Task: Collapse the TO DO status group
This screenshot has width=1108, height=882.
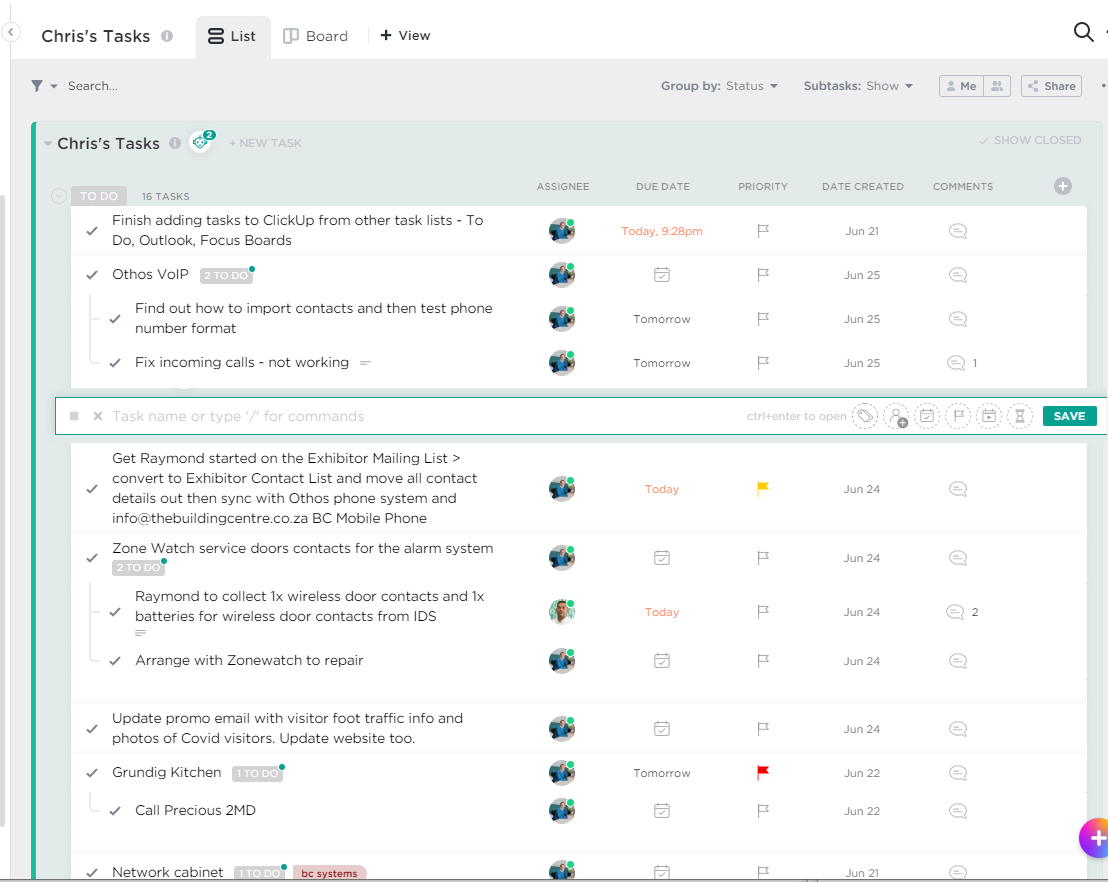Action: pyautogui.click(x=59, y=196)
